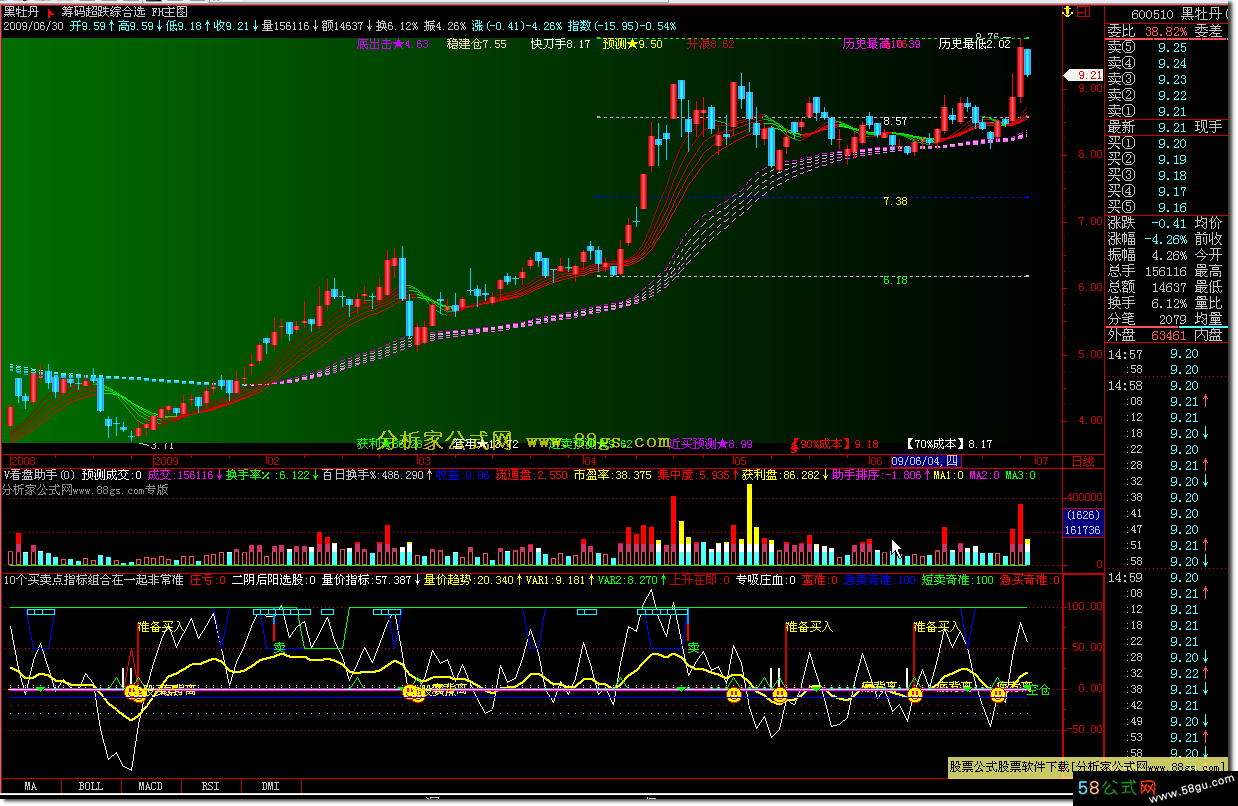Switch to the BOLL indicator tab
1238x806 pixels.
point(91,786)
